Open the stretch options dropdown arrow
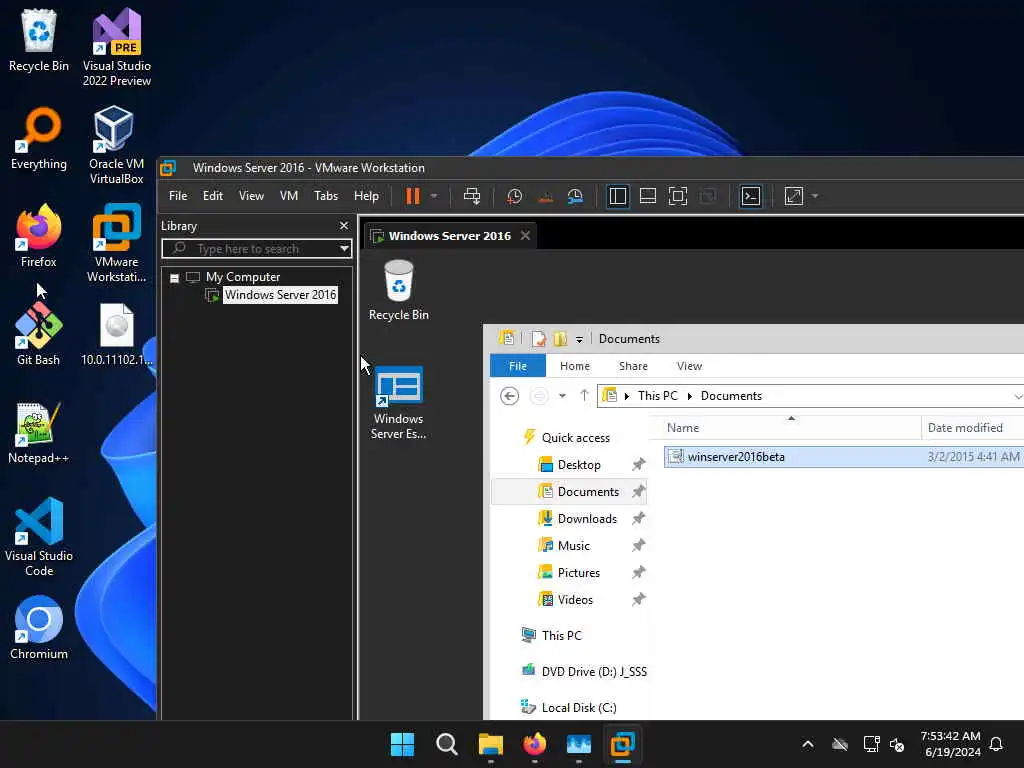Screen dimensions: 1024x768 814,196
